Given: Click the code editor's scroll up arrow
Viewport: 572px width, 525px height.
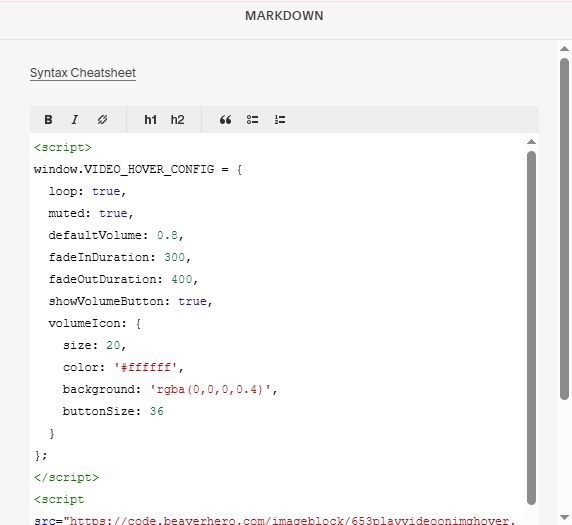Looking at the screenshot, I should pos(532,142).
